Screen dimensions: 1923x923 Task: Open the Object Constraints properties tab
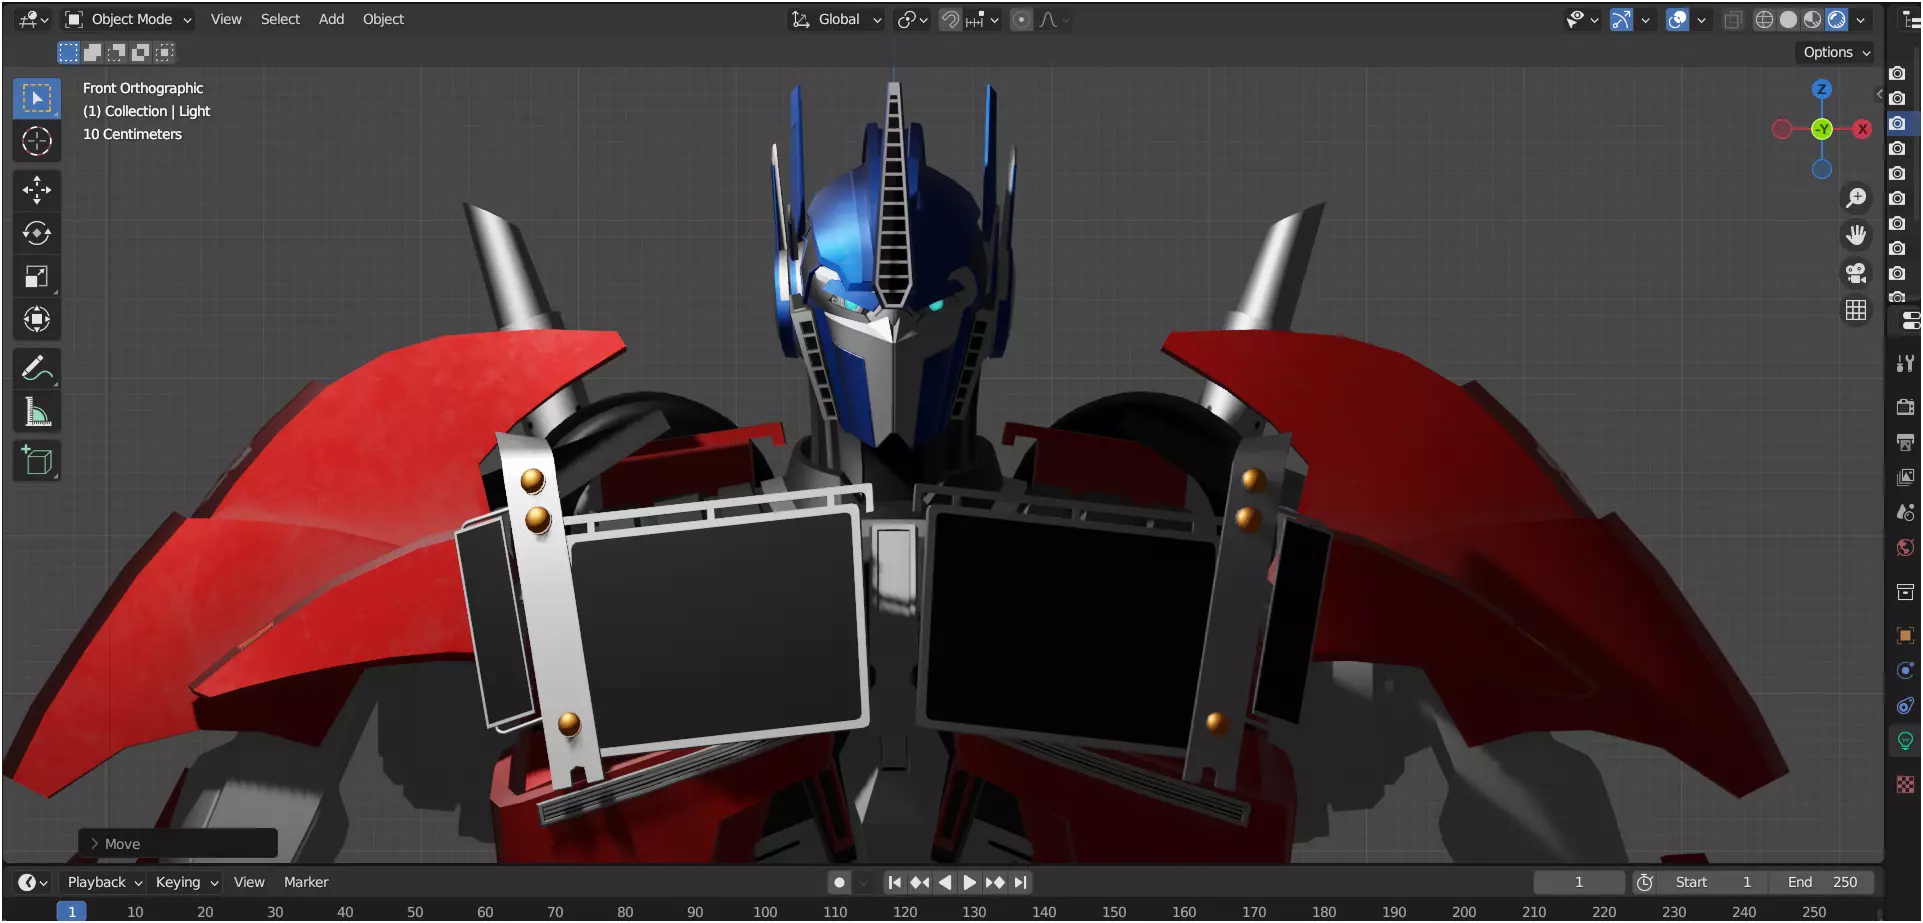pos(1905,706)
